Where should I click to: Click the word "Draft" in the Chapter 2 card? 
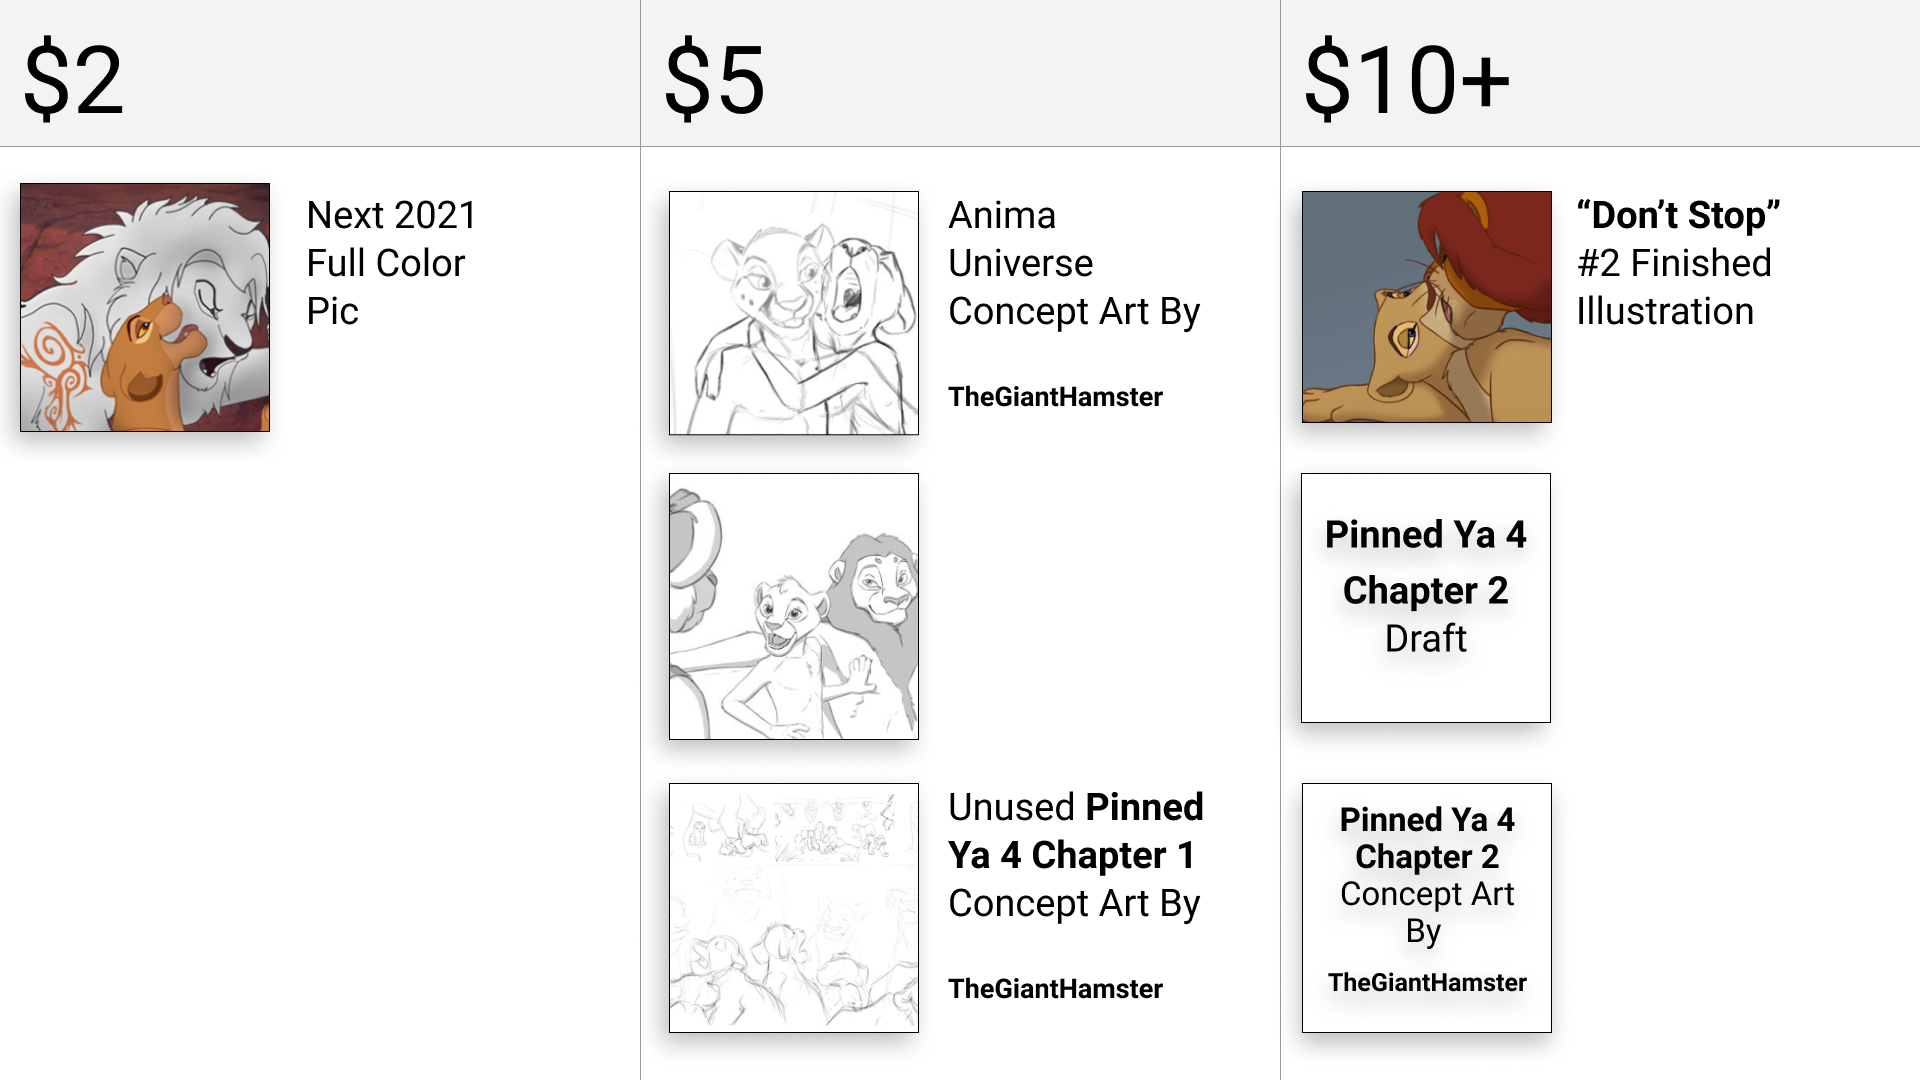click(x=1425, y=639)
